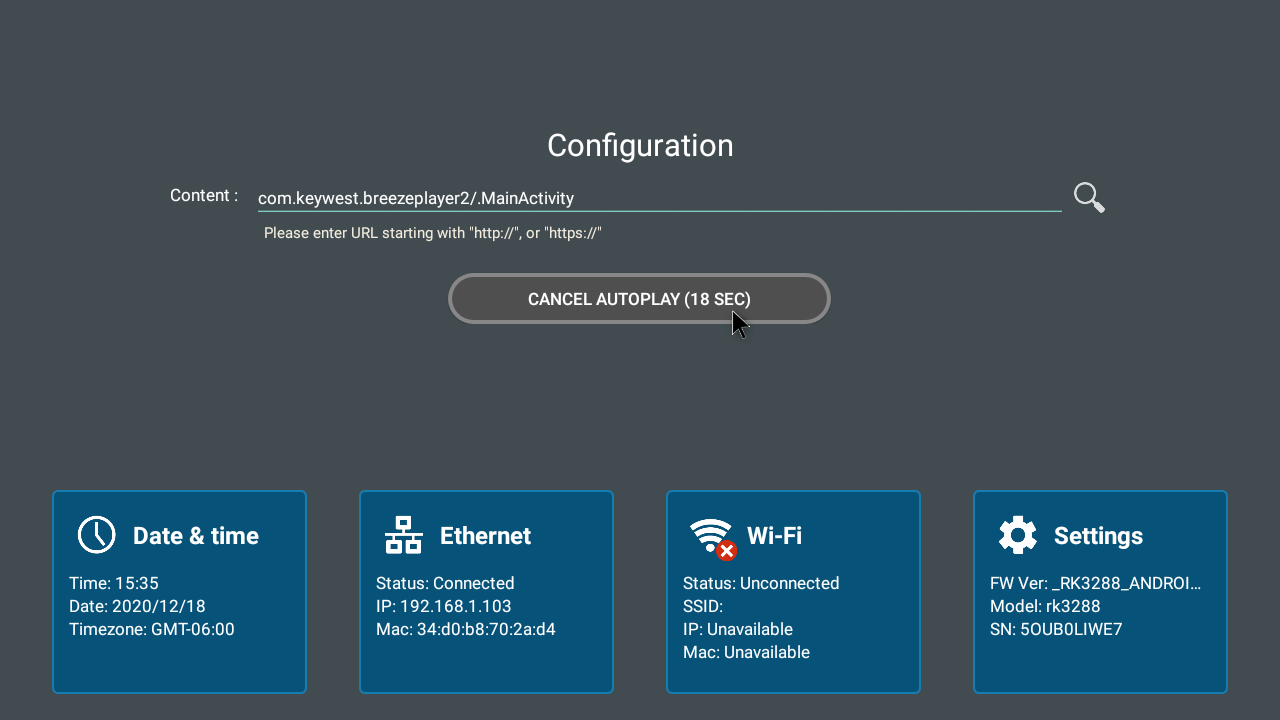Click the Content input field

pos(659,198)
